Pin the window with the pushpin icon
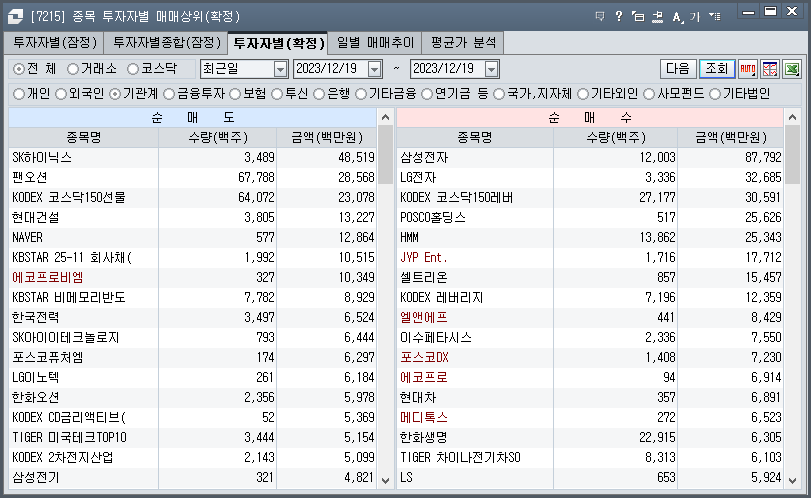The height and width of the screenshot is (498, 811). [x=657, y=17]
